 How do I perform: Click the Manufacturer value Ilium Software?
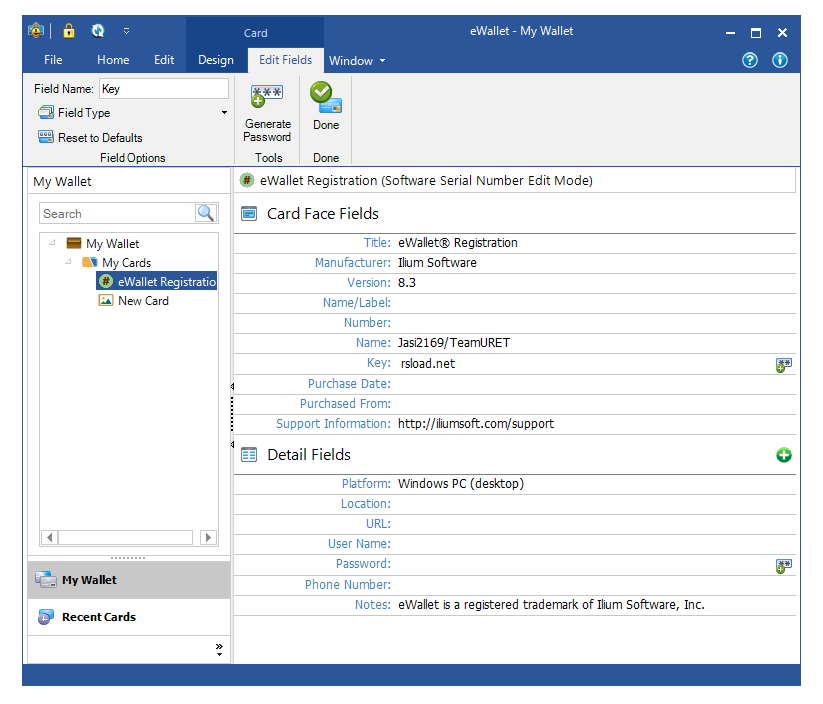pyautogui.click(x=437, y=262)
